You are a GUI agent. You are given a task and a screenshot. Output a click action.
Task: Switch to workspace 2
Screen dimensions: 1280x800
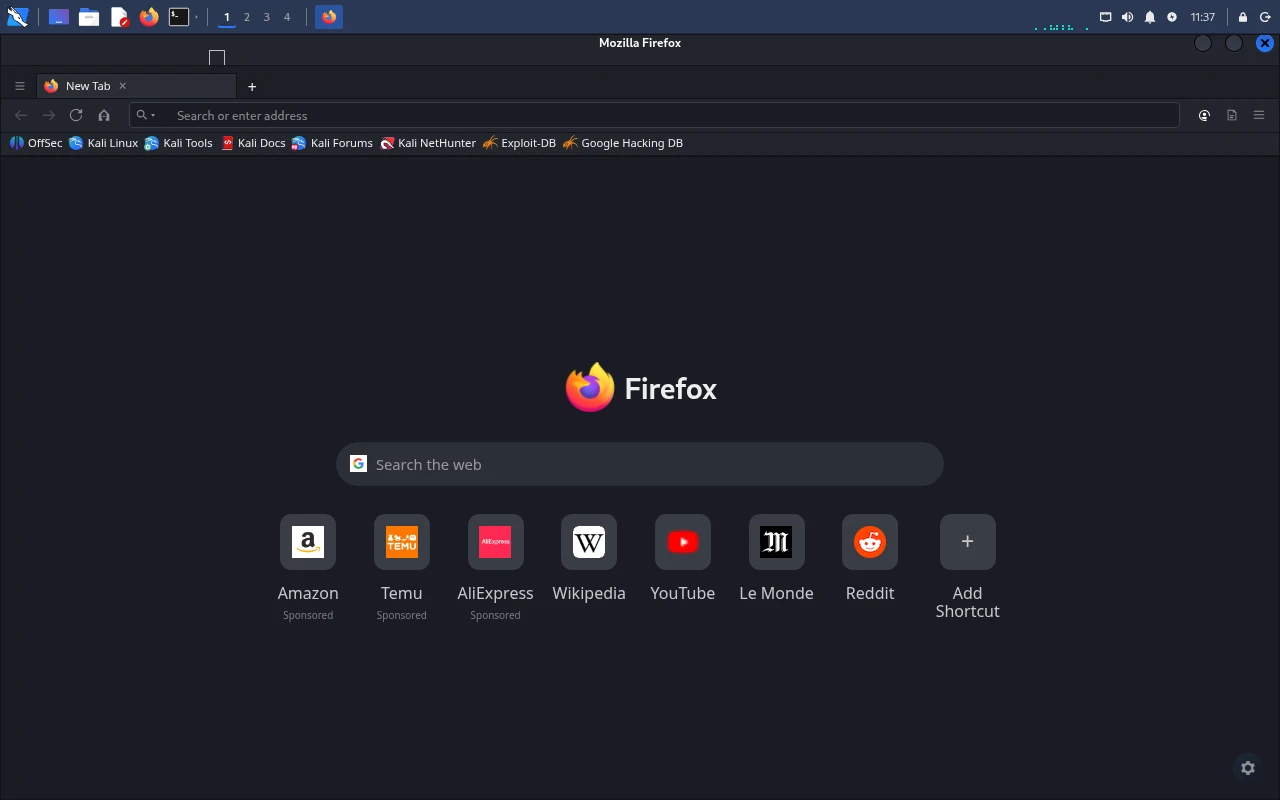tap(247, 17)
